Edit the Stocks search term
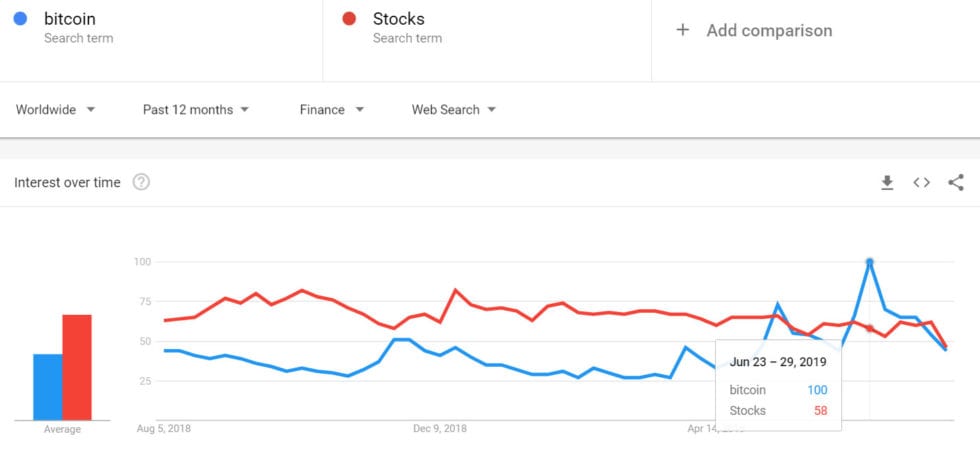This screenshot has width=980, height=467. pos(398,19)
